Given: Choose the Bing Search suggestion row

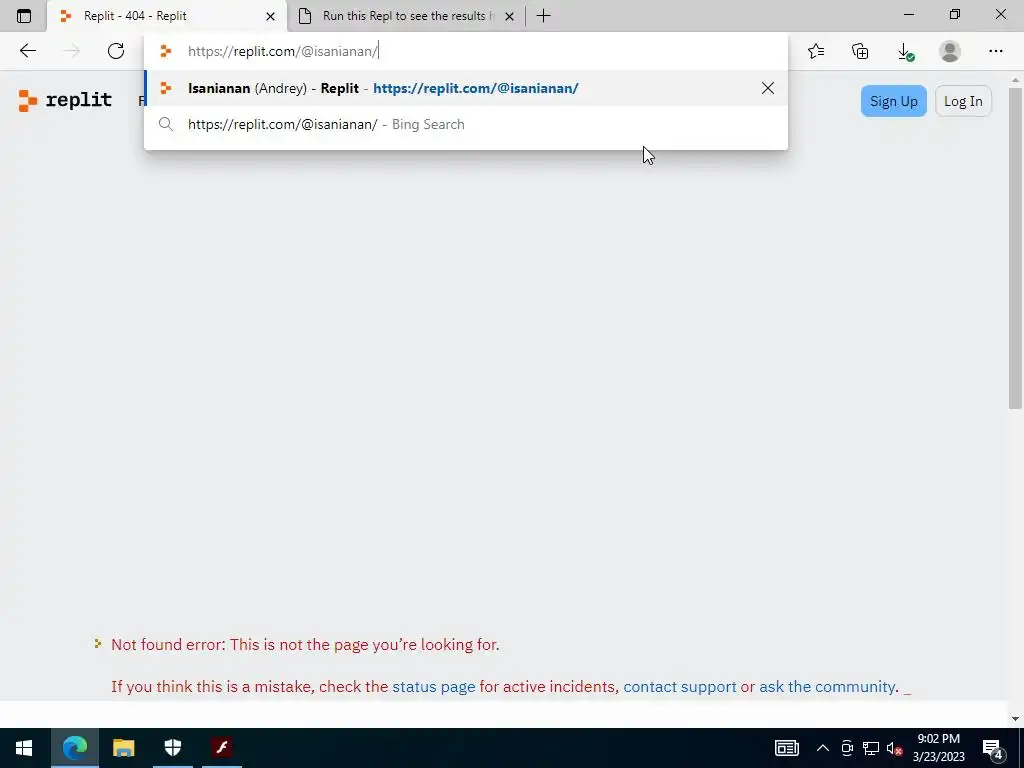Looking at the screenshot, I should pos(466,124).
